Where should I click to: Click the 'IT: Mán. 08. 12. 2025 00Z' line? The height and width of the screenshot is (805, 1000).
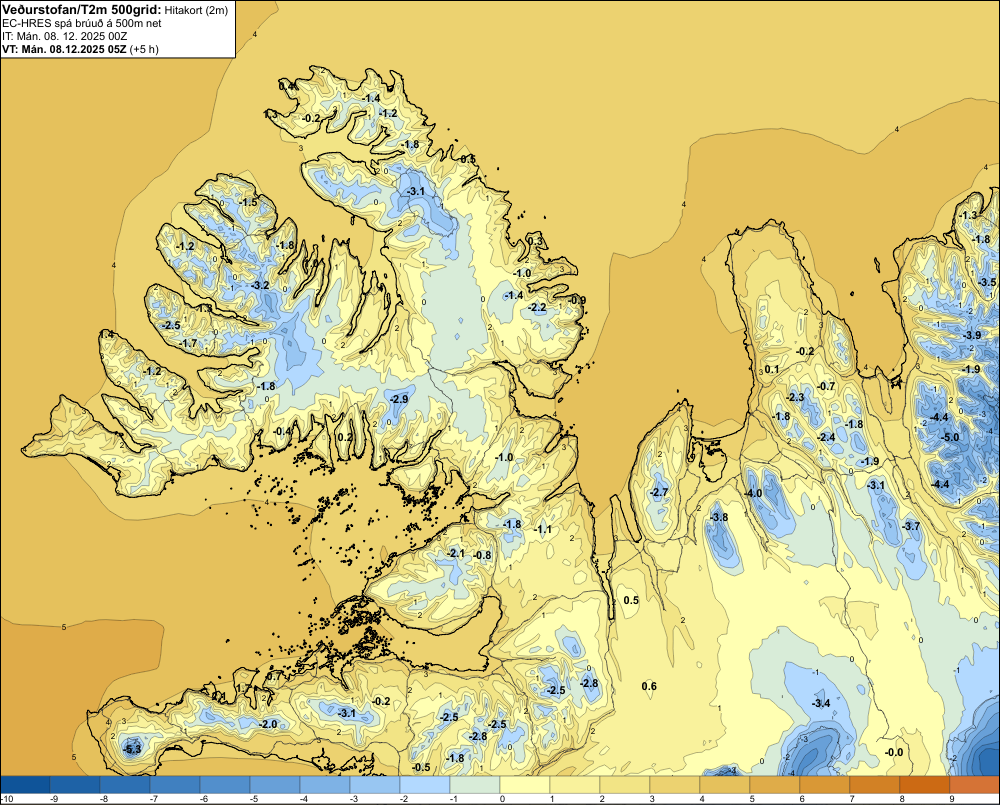point(64,36)
